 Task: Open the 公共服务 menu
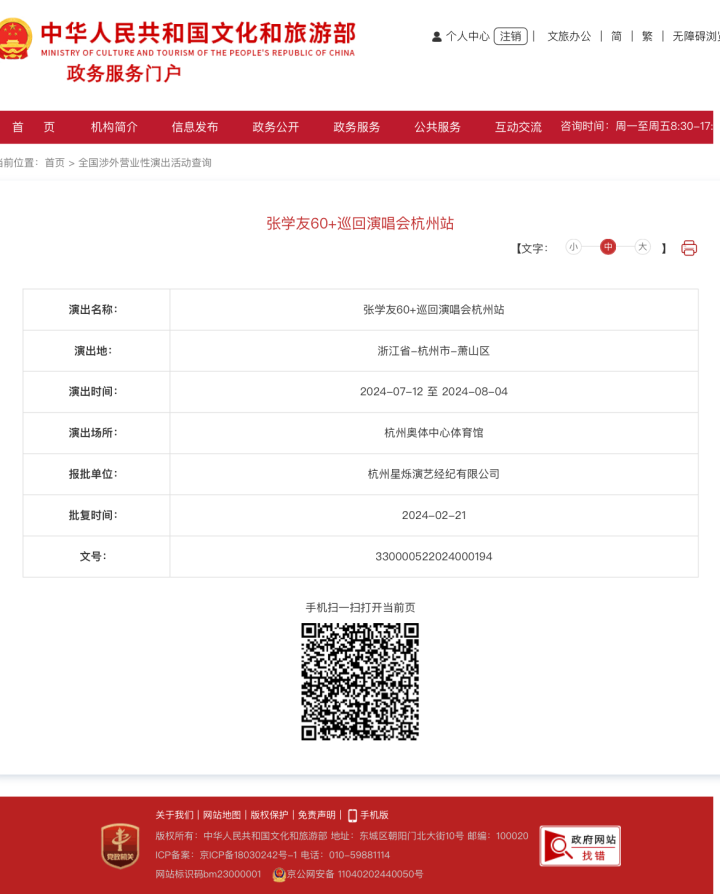click(437, 127)
